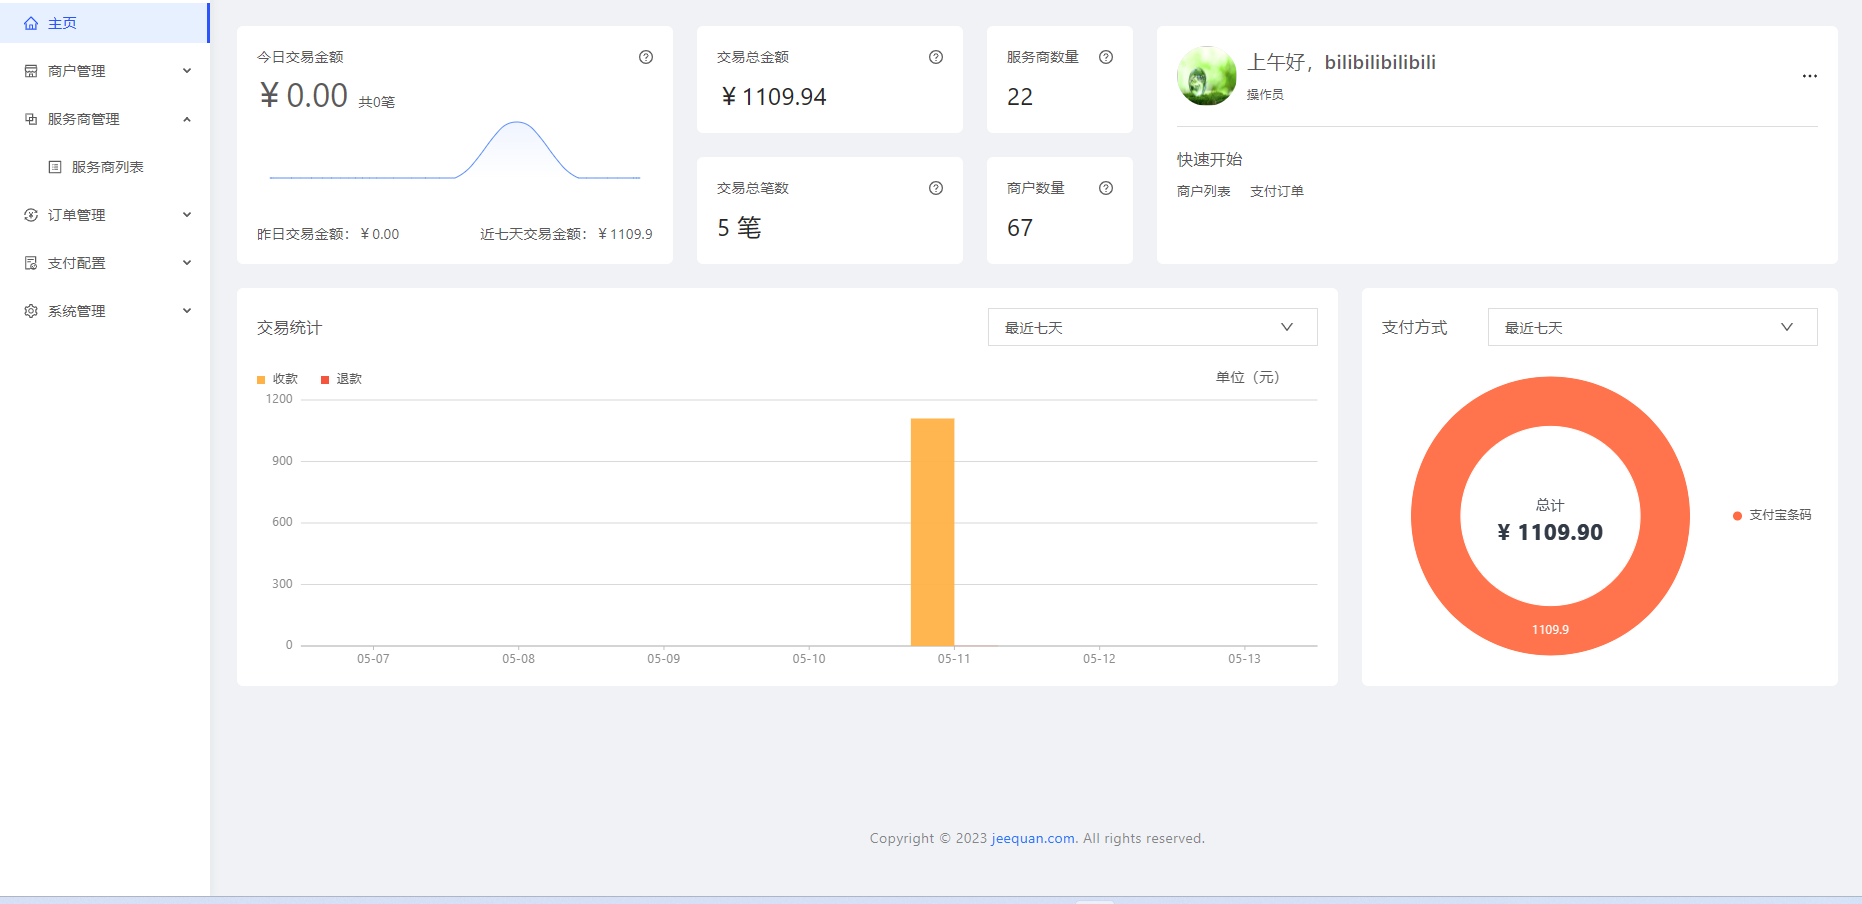Collapse the 服务商管理 menu chevron
Image resolution: width=1862 pixels, height=904 pixels.
coord(187,119)
